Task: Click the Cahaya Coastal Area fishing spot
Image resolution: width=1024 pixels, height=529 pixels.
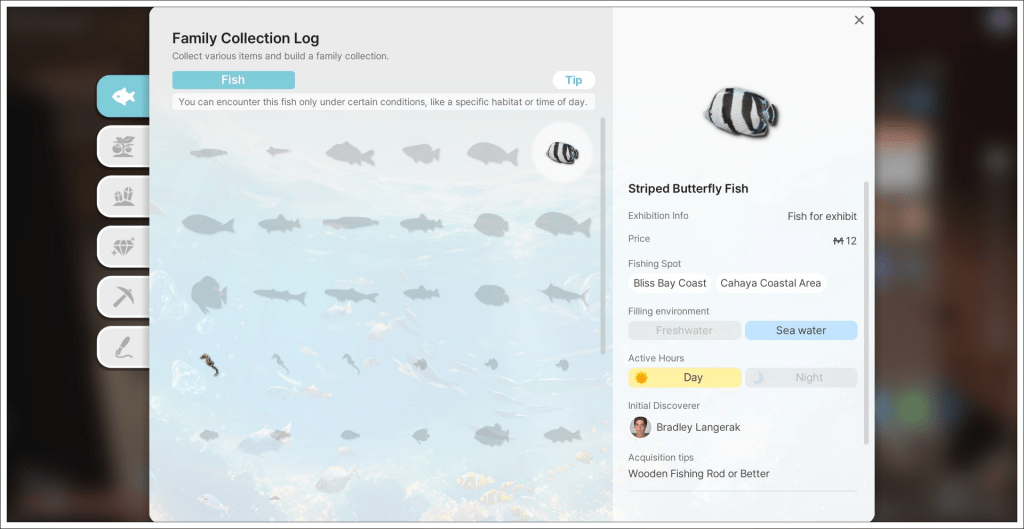Action: [x=770, y=284]
